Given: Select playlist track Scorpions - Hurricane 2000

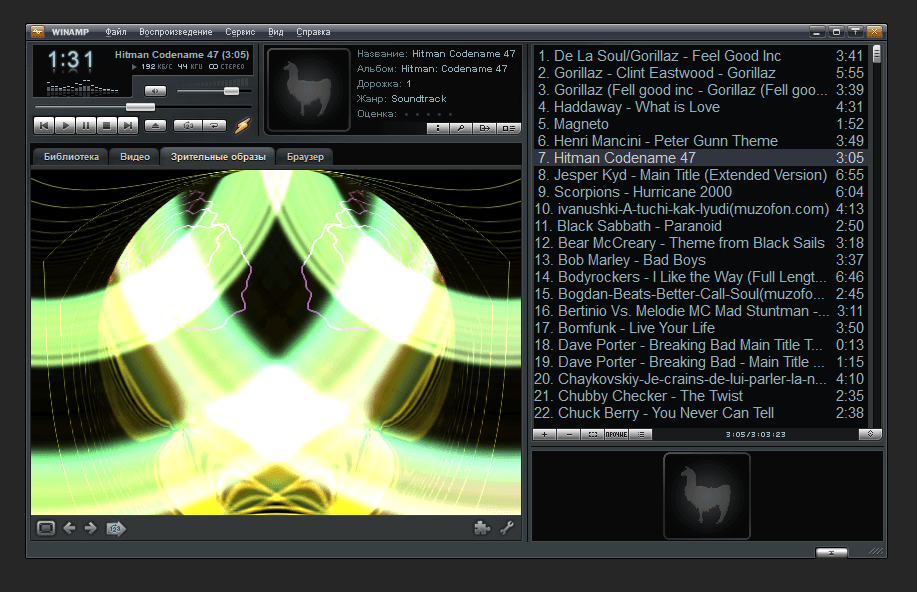Looking at the screenshot, I should pos(699,192).
